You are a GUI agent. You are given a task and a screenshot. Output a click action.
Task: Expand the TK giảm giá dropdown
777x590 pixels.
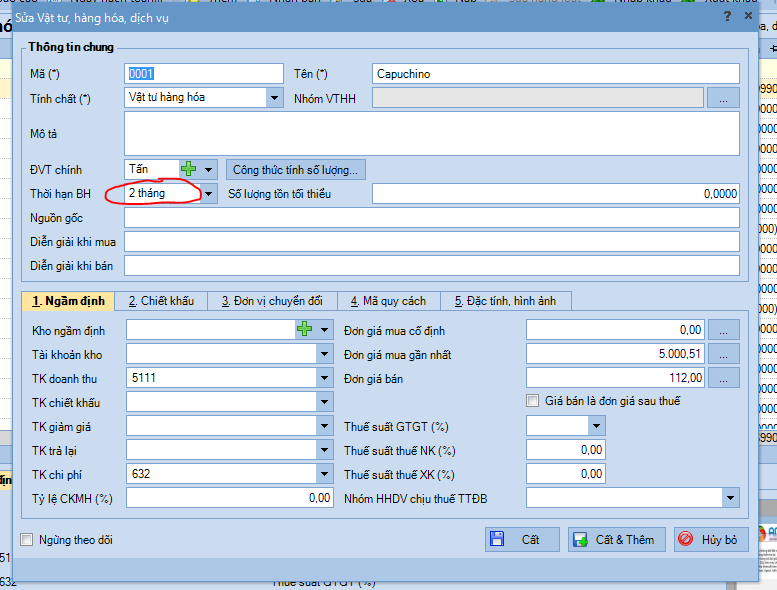(x=324, y=426)
